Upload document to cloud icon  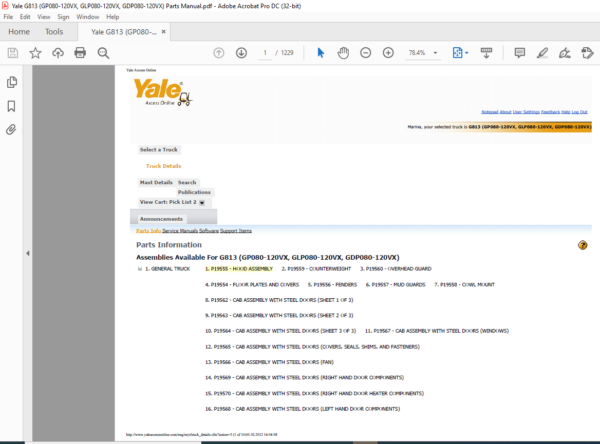point(58,53)
